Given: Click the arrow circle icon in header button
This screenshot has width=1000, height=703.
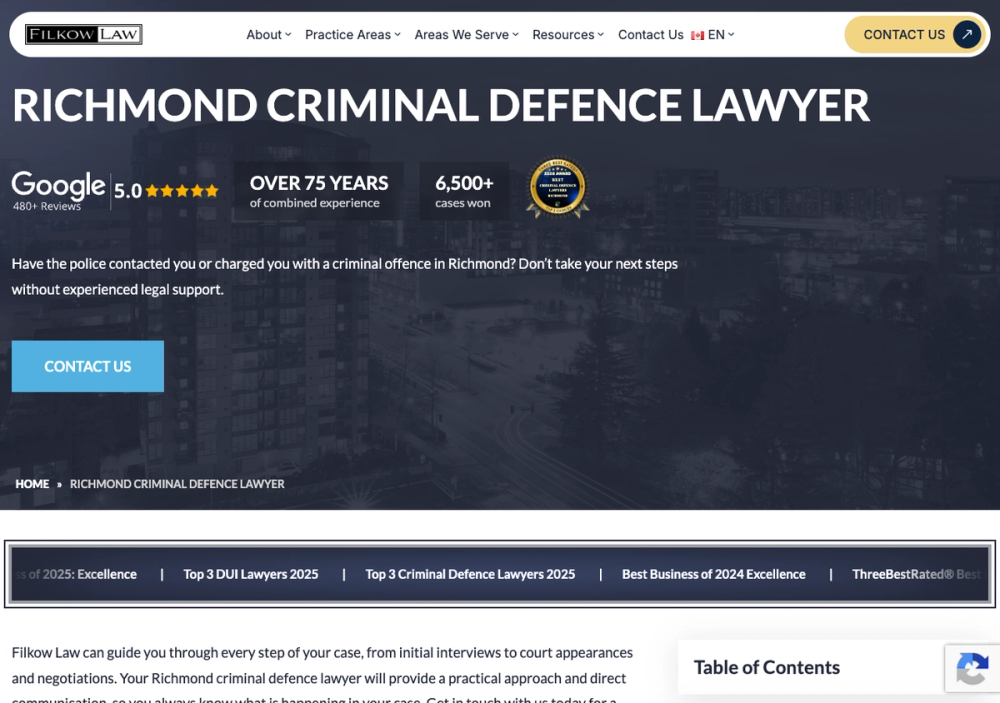Looking at the screenshot, I should [x=967, y=34].
